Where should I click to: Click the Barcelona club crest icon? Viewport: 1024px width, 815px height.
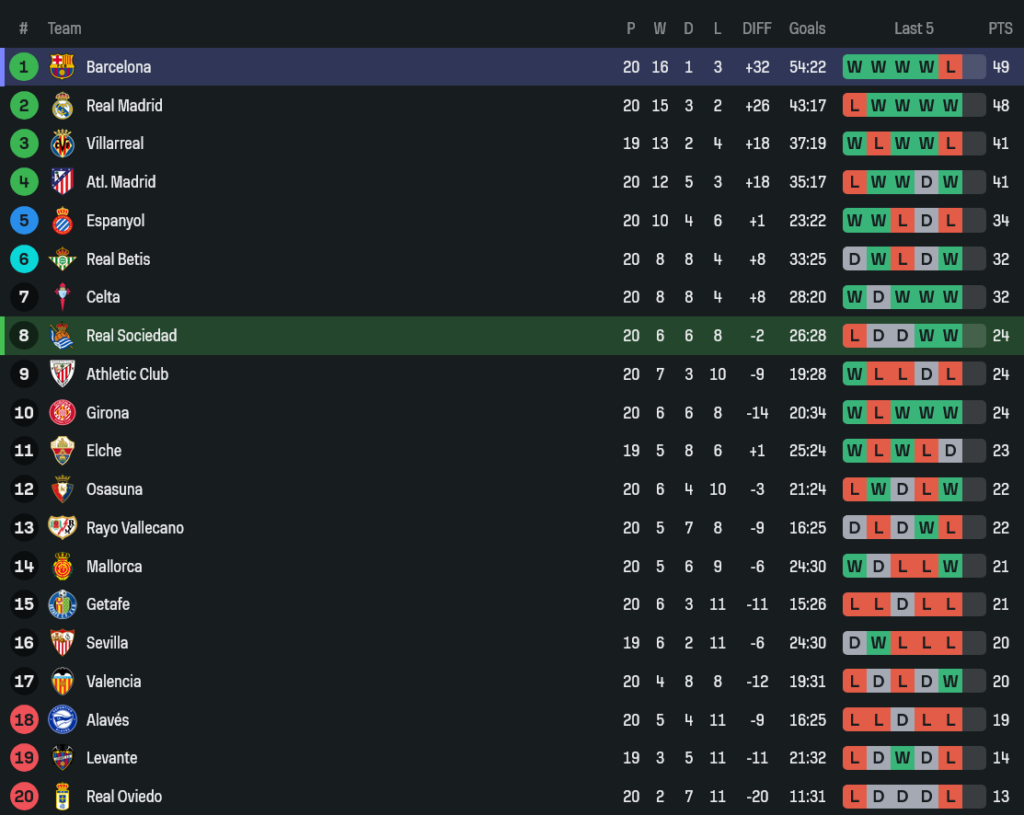[62, 67]
